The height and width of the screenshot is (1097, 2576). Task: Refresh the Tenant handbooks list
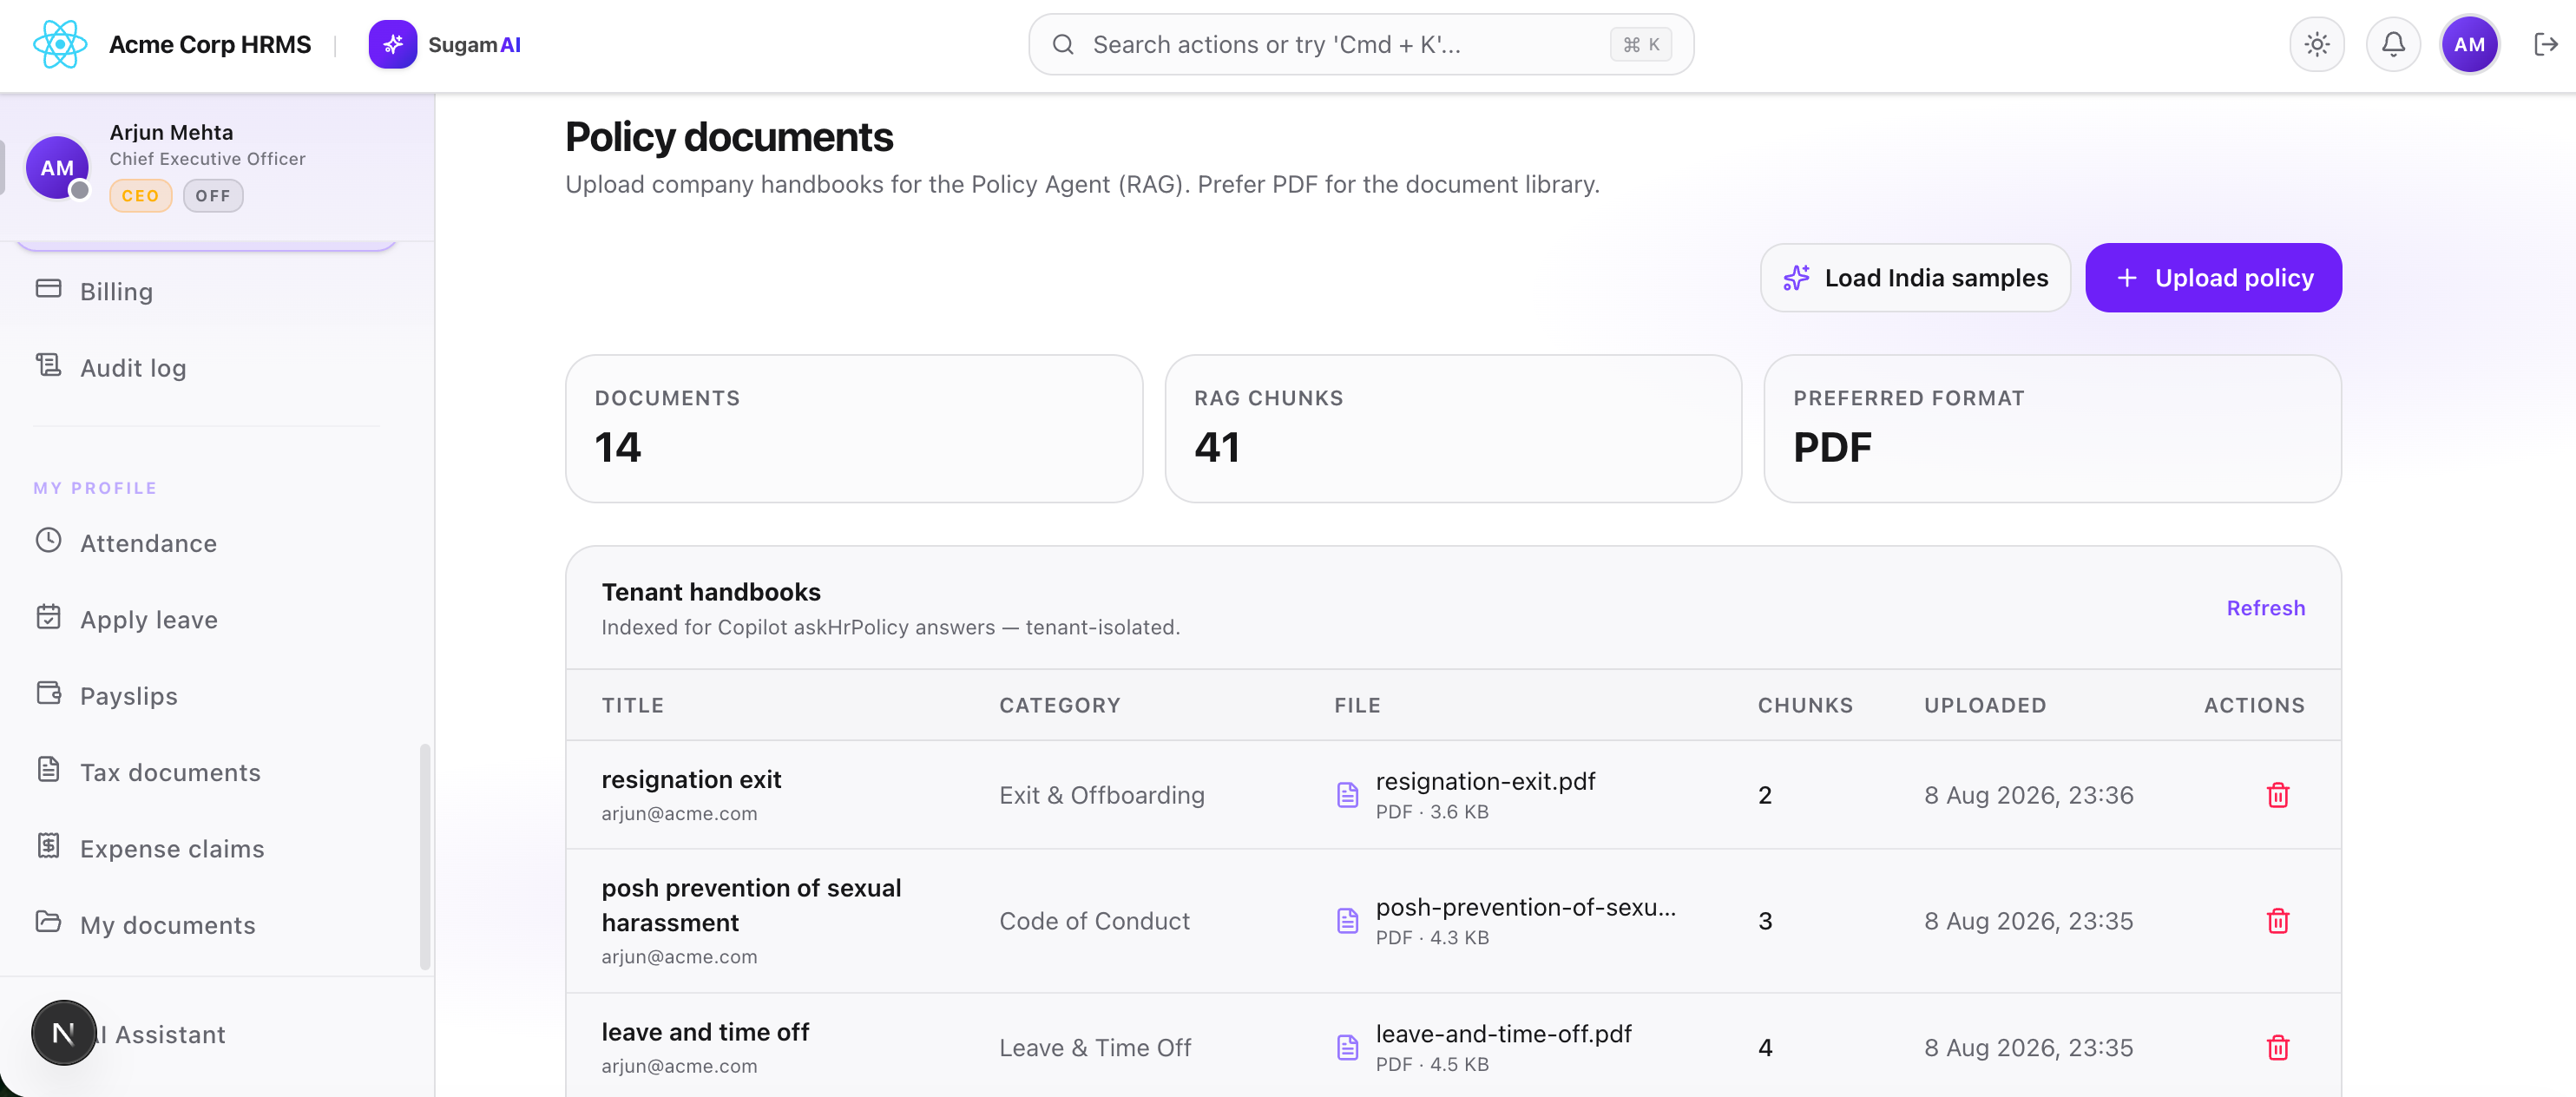[x=2265, y=608]
